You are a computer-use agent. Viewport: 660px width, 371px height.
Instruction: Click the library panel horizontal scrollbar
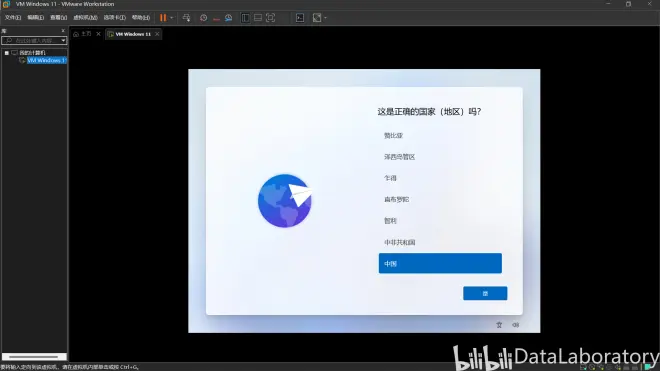pos(34,357)
